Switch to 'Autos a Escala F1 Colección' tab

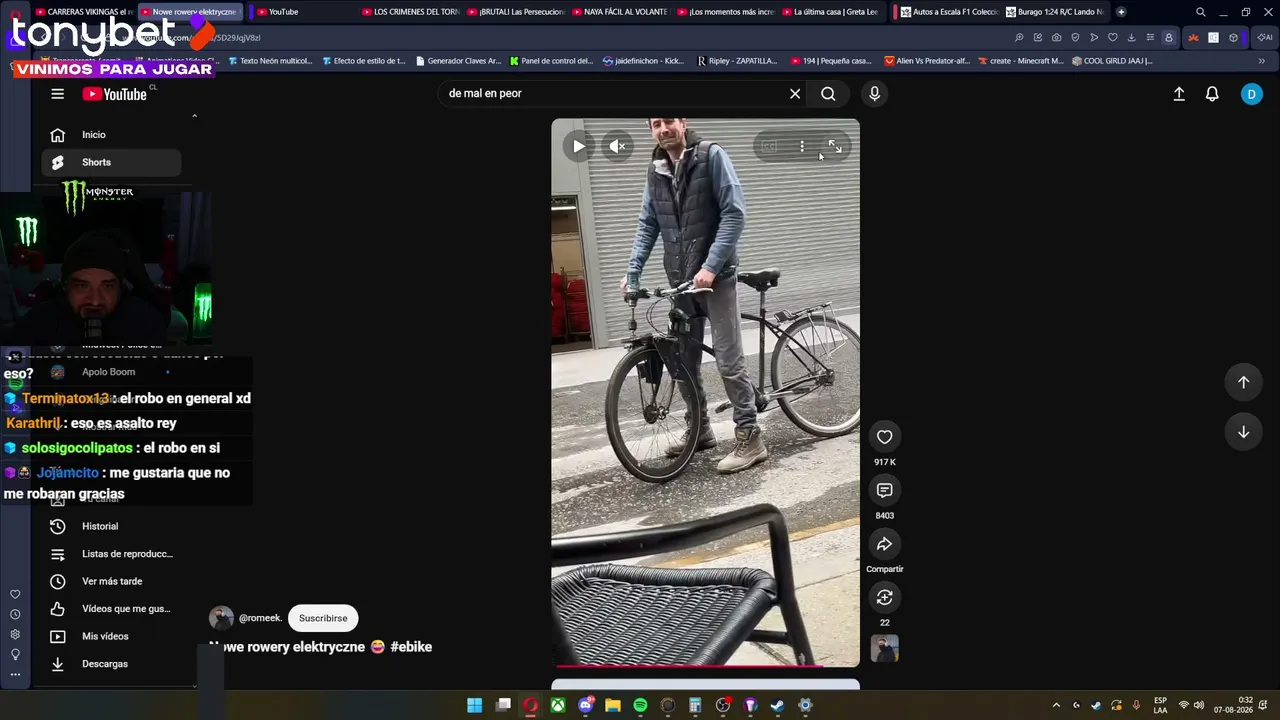(948, 12)
